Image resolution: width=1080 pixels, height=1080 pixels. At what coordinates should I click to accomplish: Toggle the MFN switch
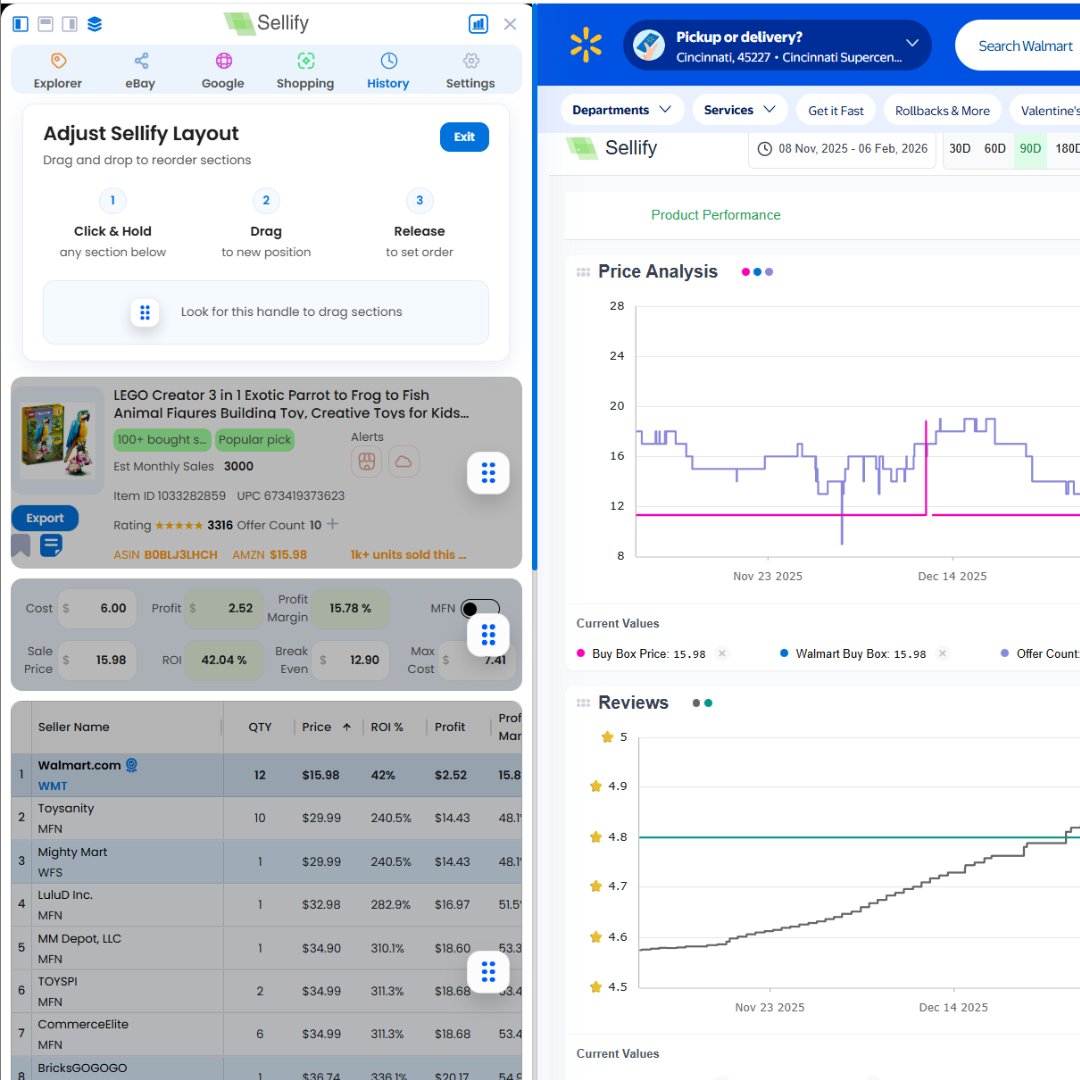[480, 608]
